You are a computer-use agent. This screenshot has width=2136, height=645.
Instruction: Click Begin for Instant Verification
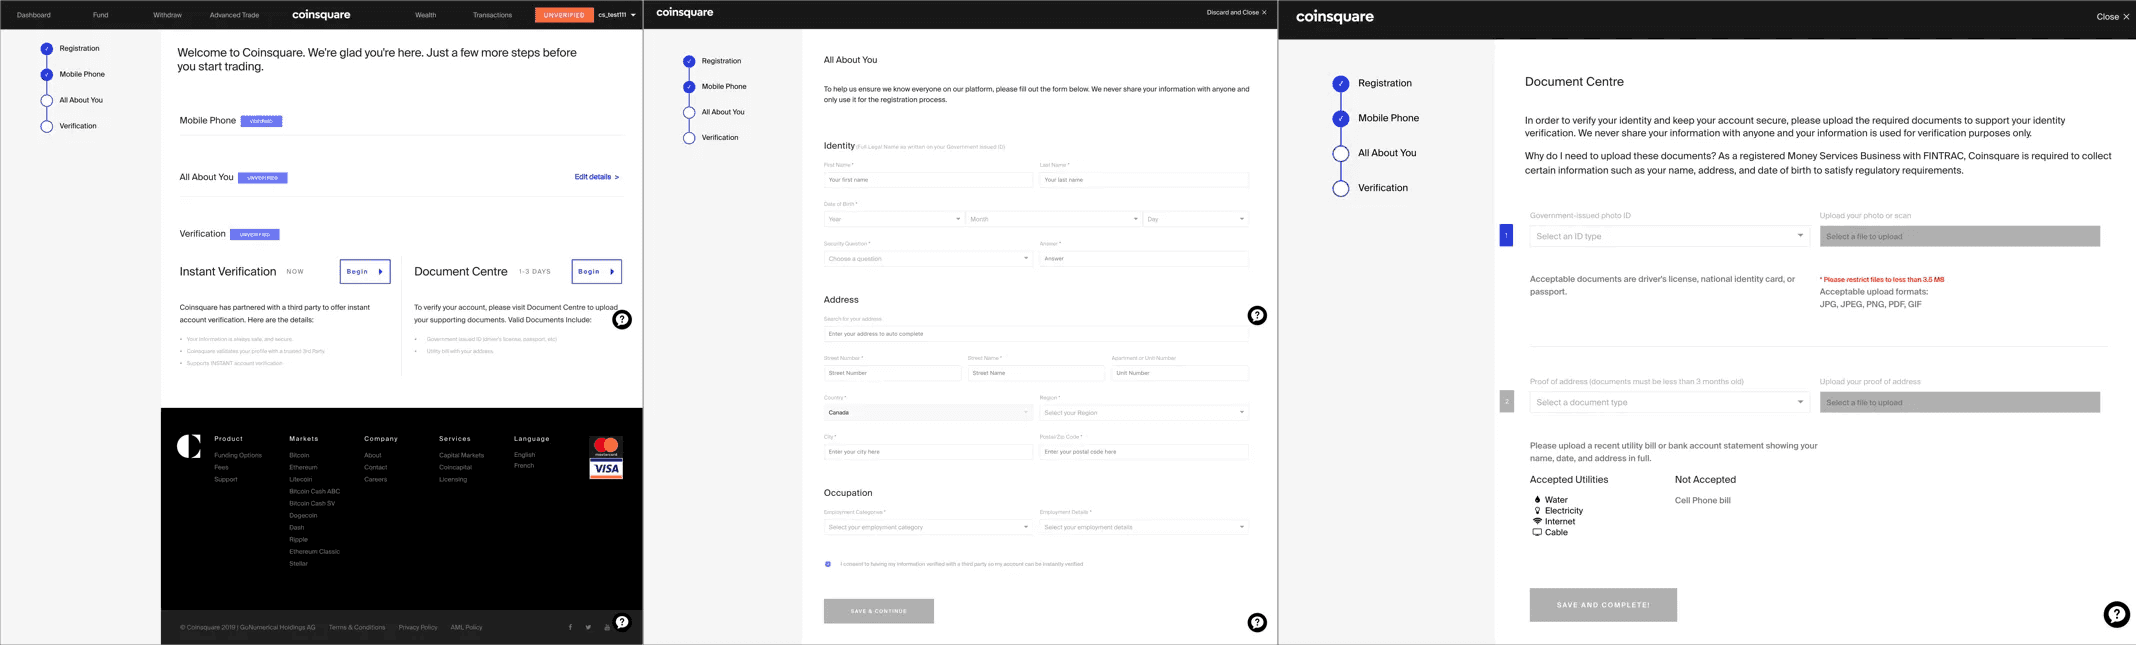(365, 272)
